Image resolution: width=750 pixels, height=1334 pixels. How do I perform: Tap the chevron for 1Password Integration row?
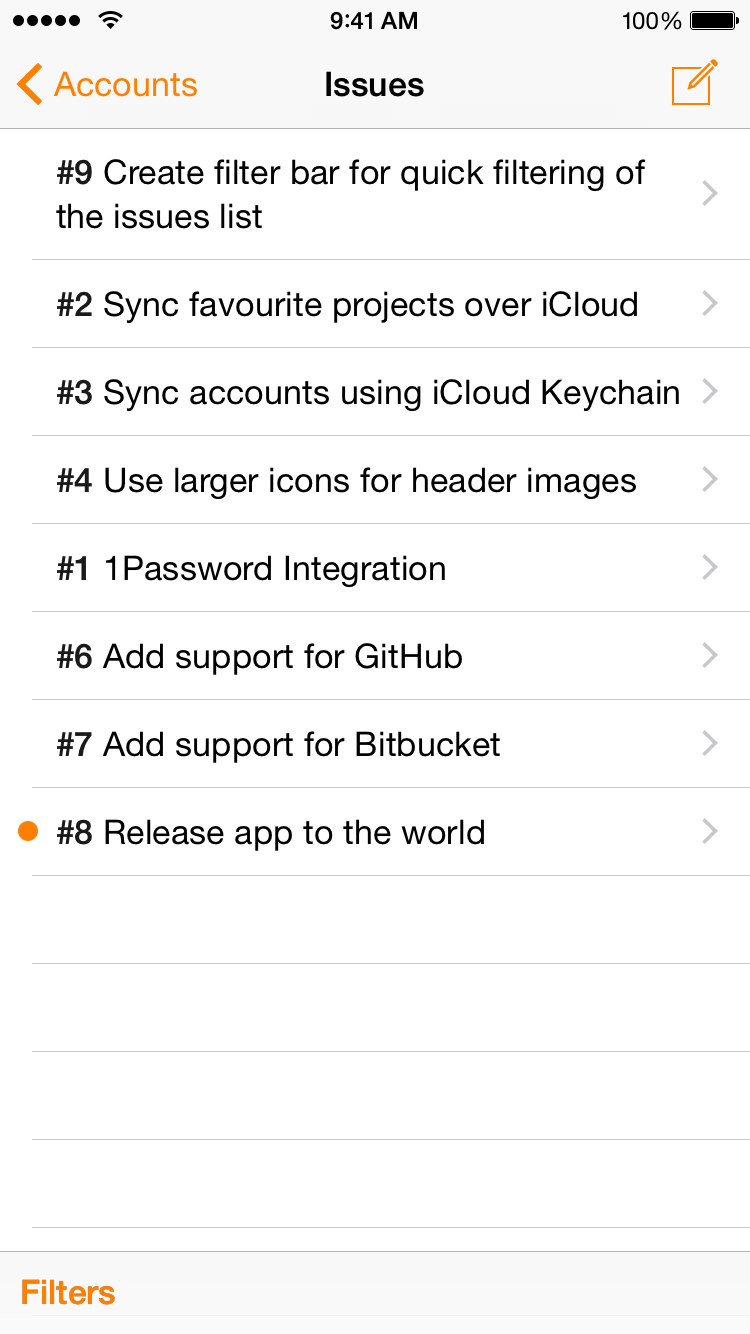pyautogui.click(x=710, y=568)
